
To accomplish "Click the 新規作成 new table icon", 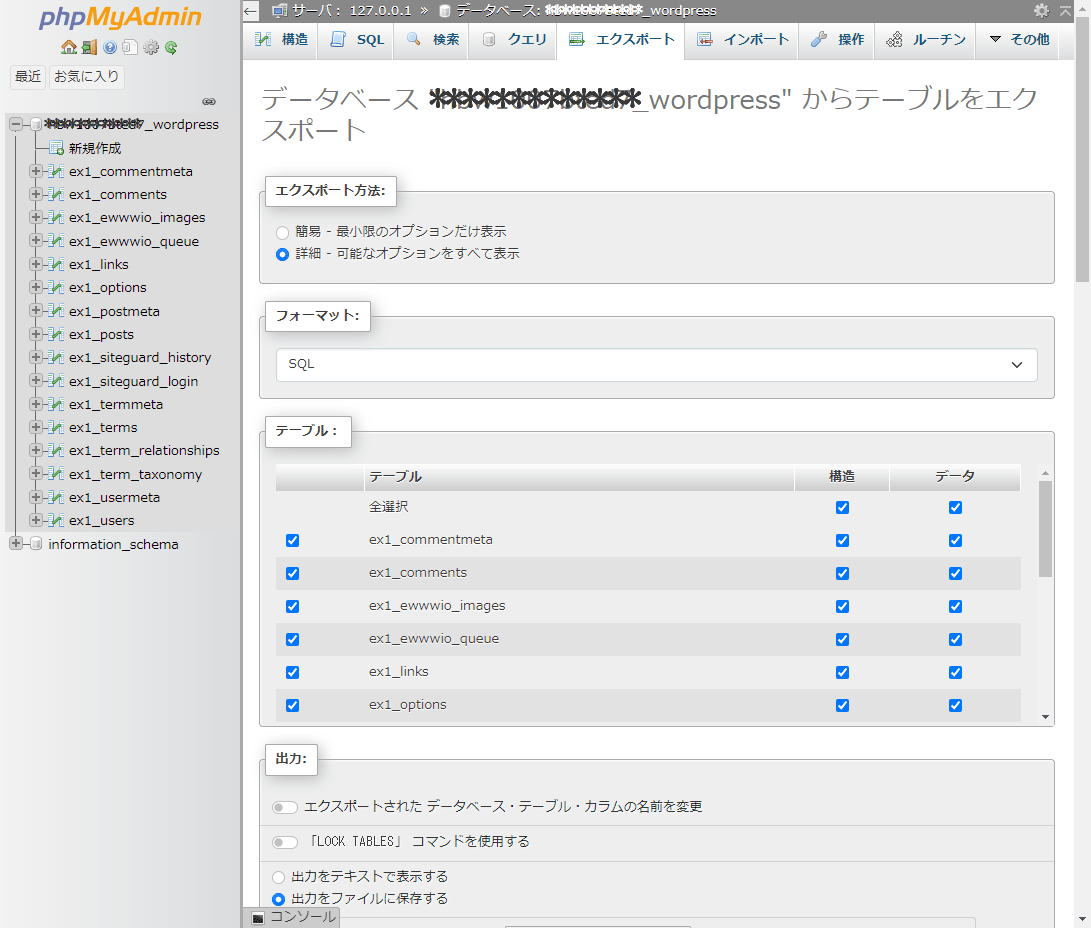I will tap(56, 148).
